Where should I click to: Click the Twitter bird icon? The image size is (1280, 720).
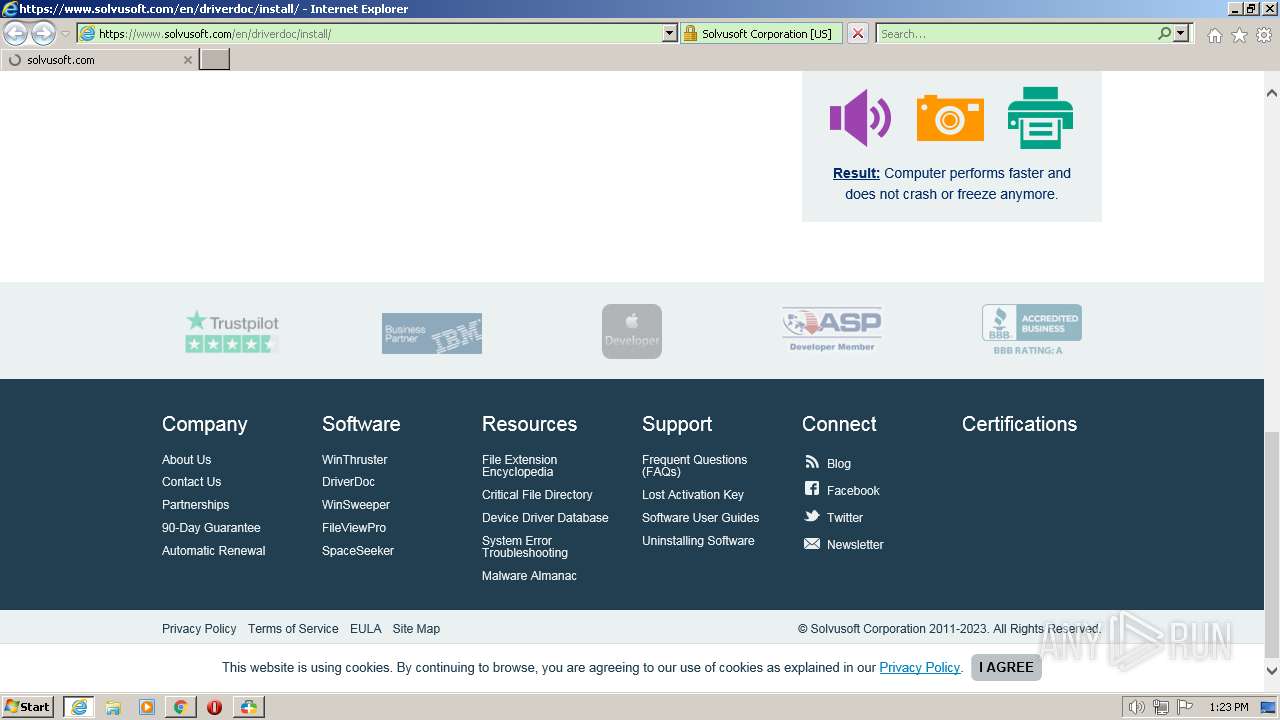click(x=812, y=516)
